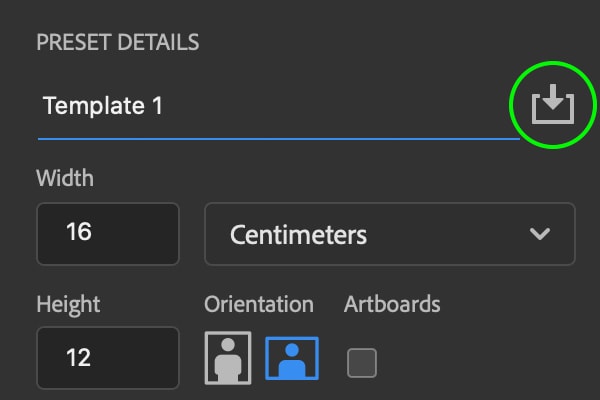The height and width of the screenshot is (400, 600).
Task: Click the Artboards label text
Action: pyautogui.click(x=392, y=305)
